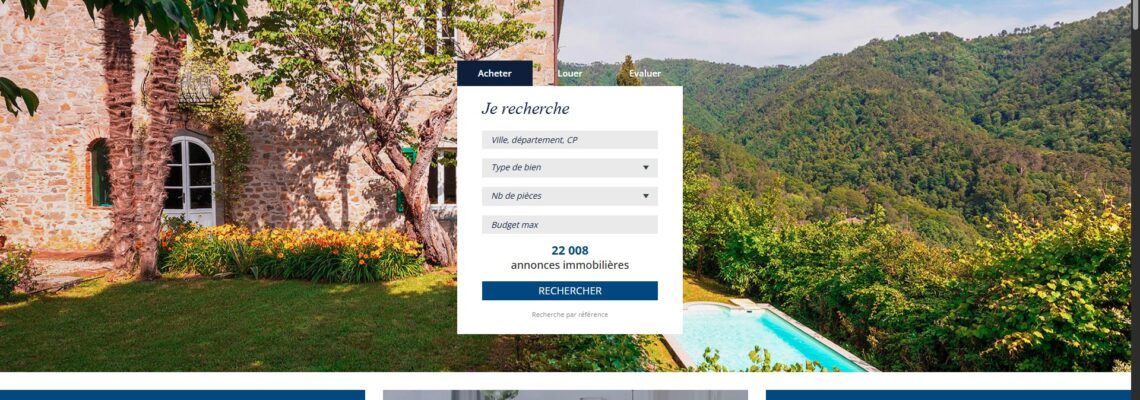Screen dimensions: 1140x400
Task: Open the middle photo card below hero
Action: (x=565, y=395)
